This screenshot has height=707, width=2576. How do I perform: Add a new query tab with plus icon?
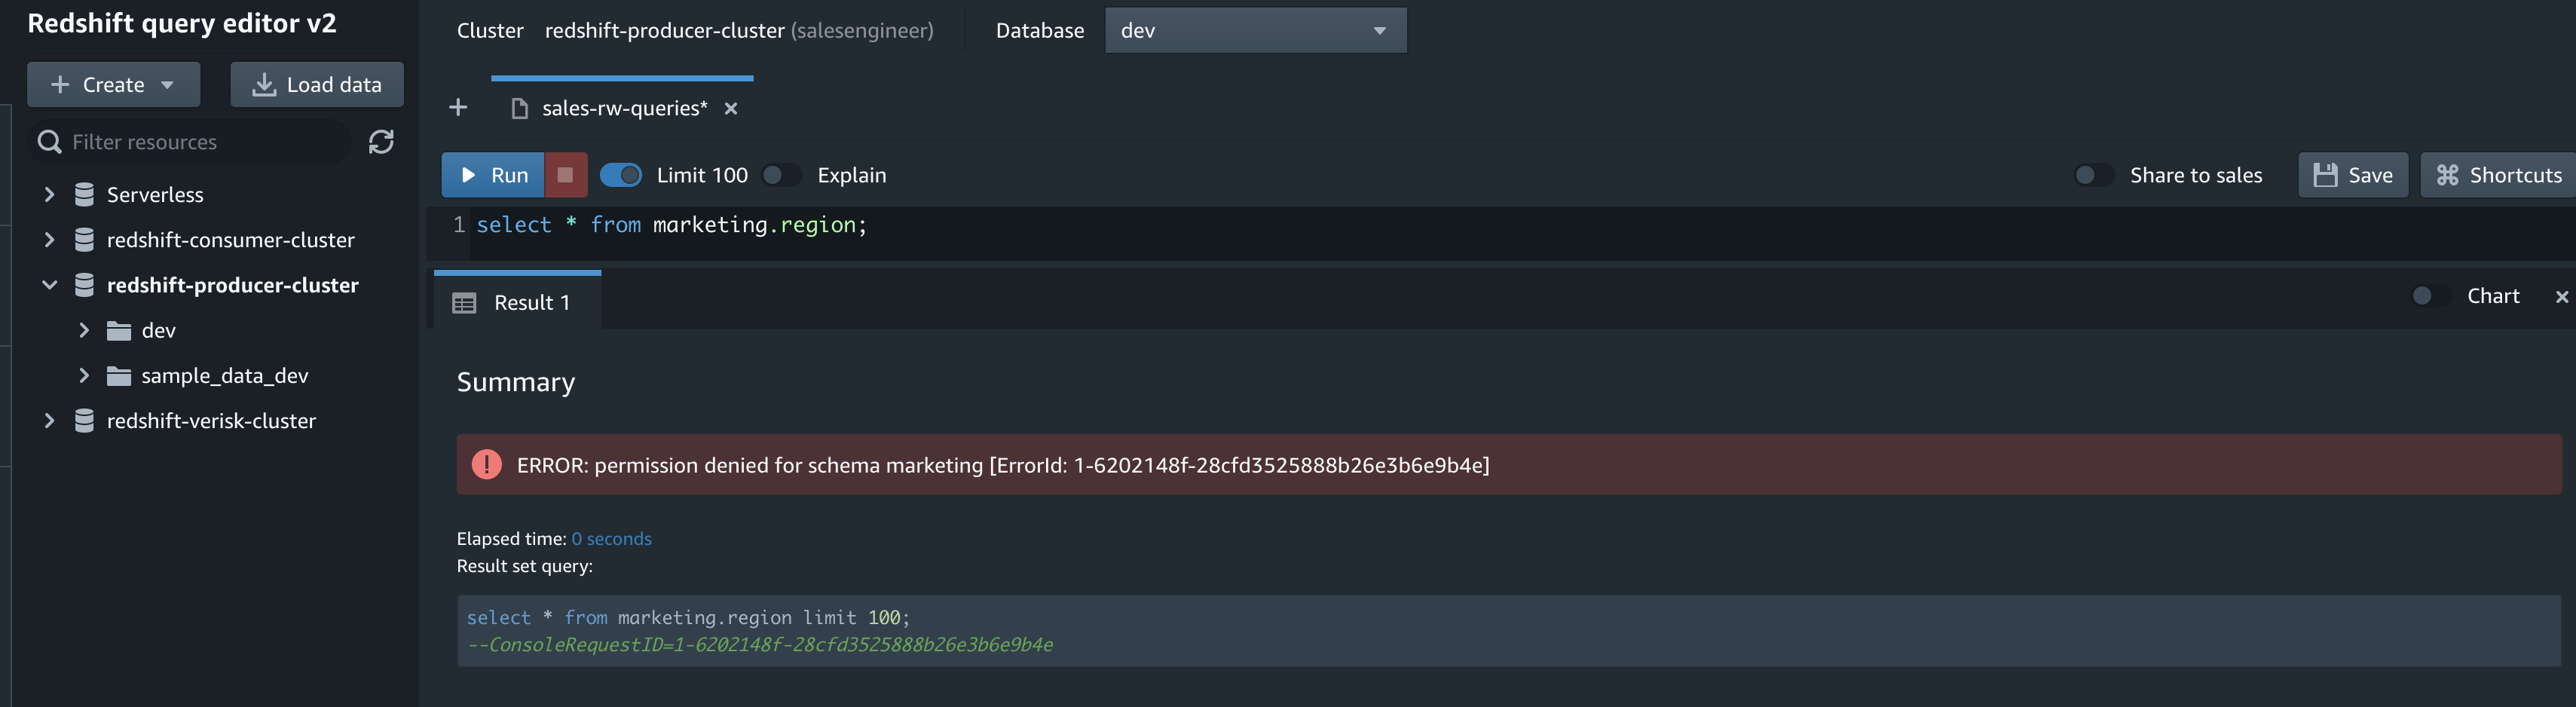(458, 107)
